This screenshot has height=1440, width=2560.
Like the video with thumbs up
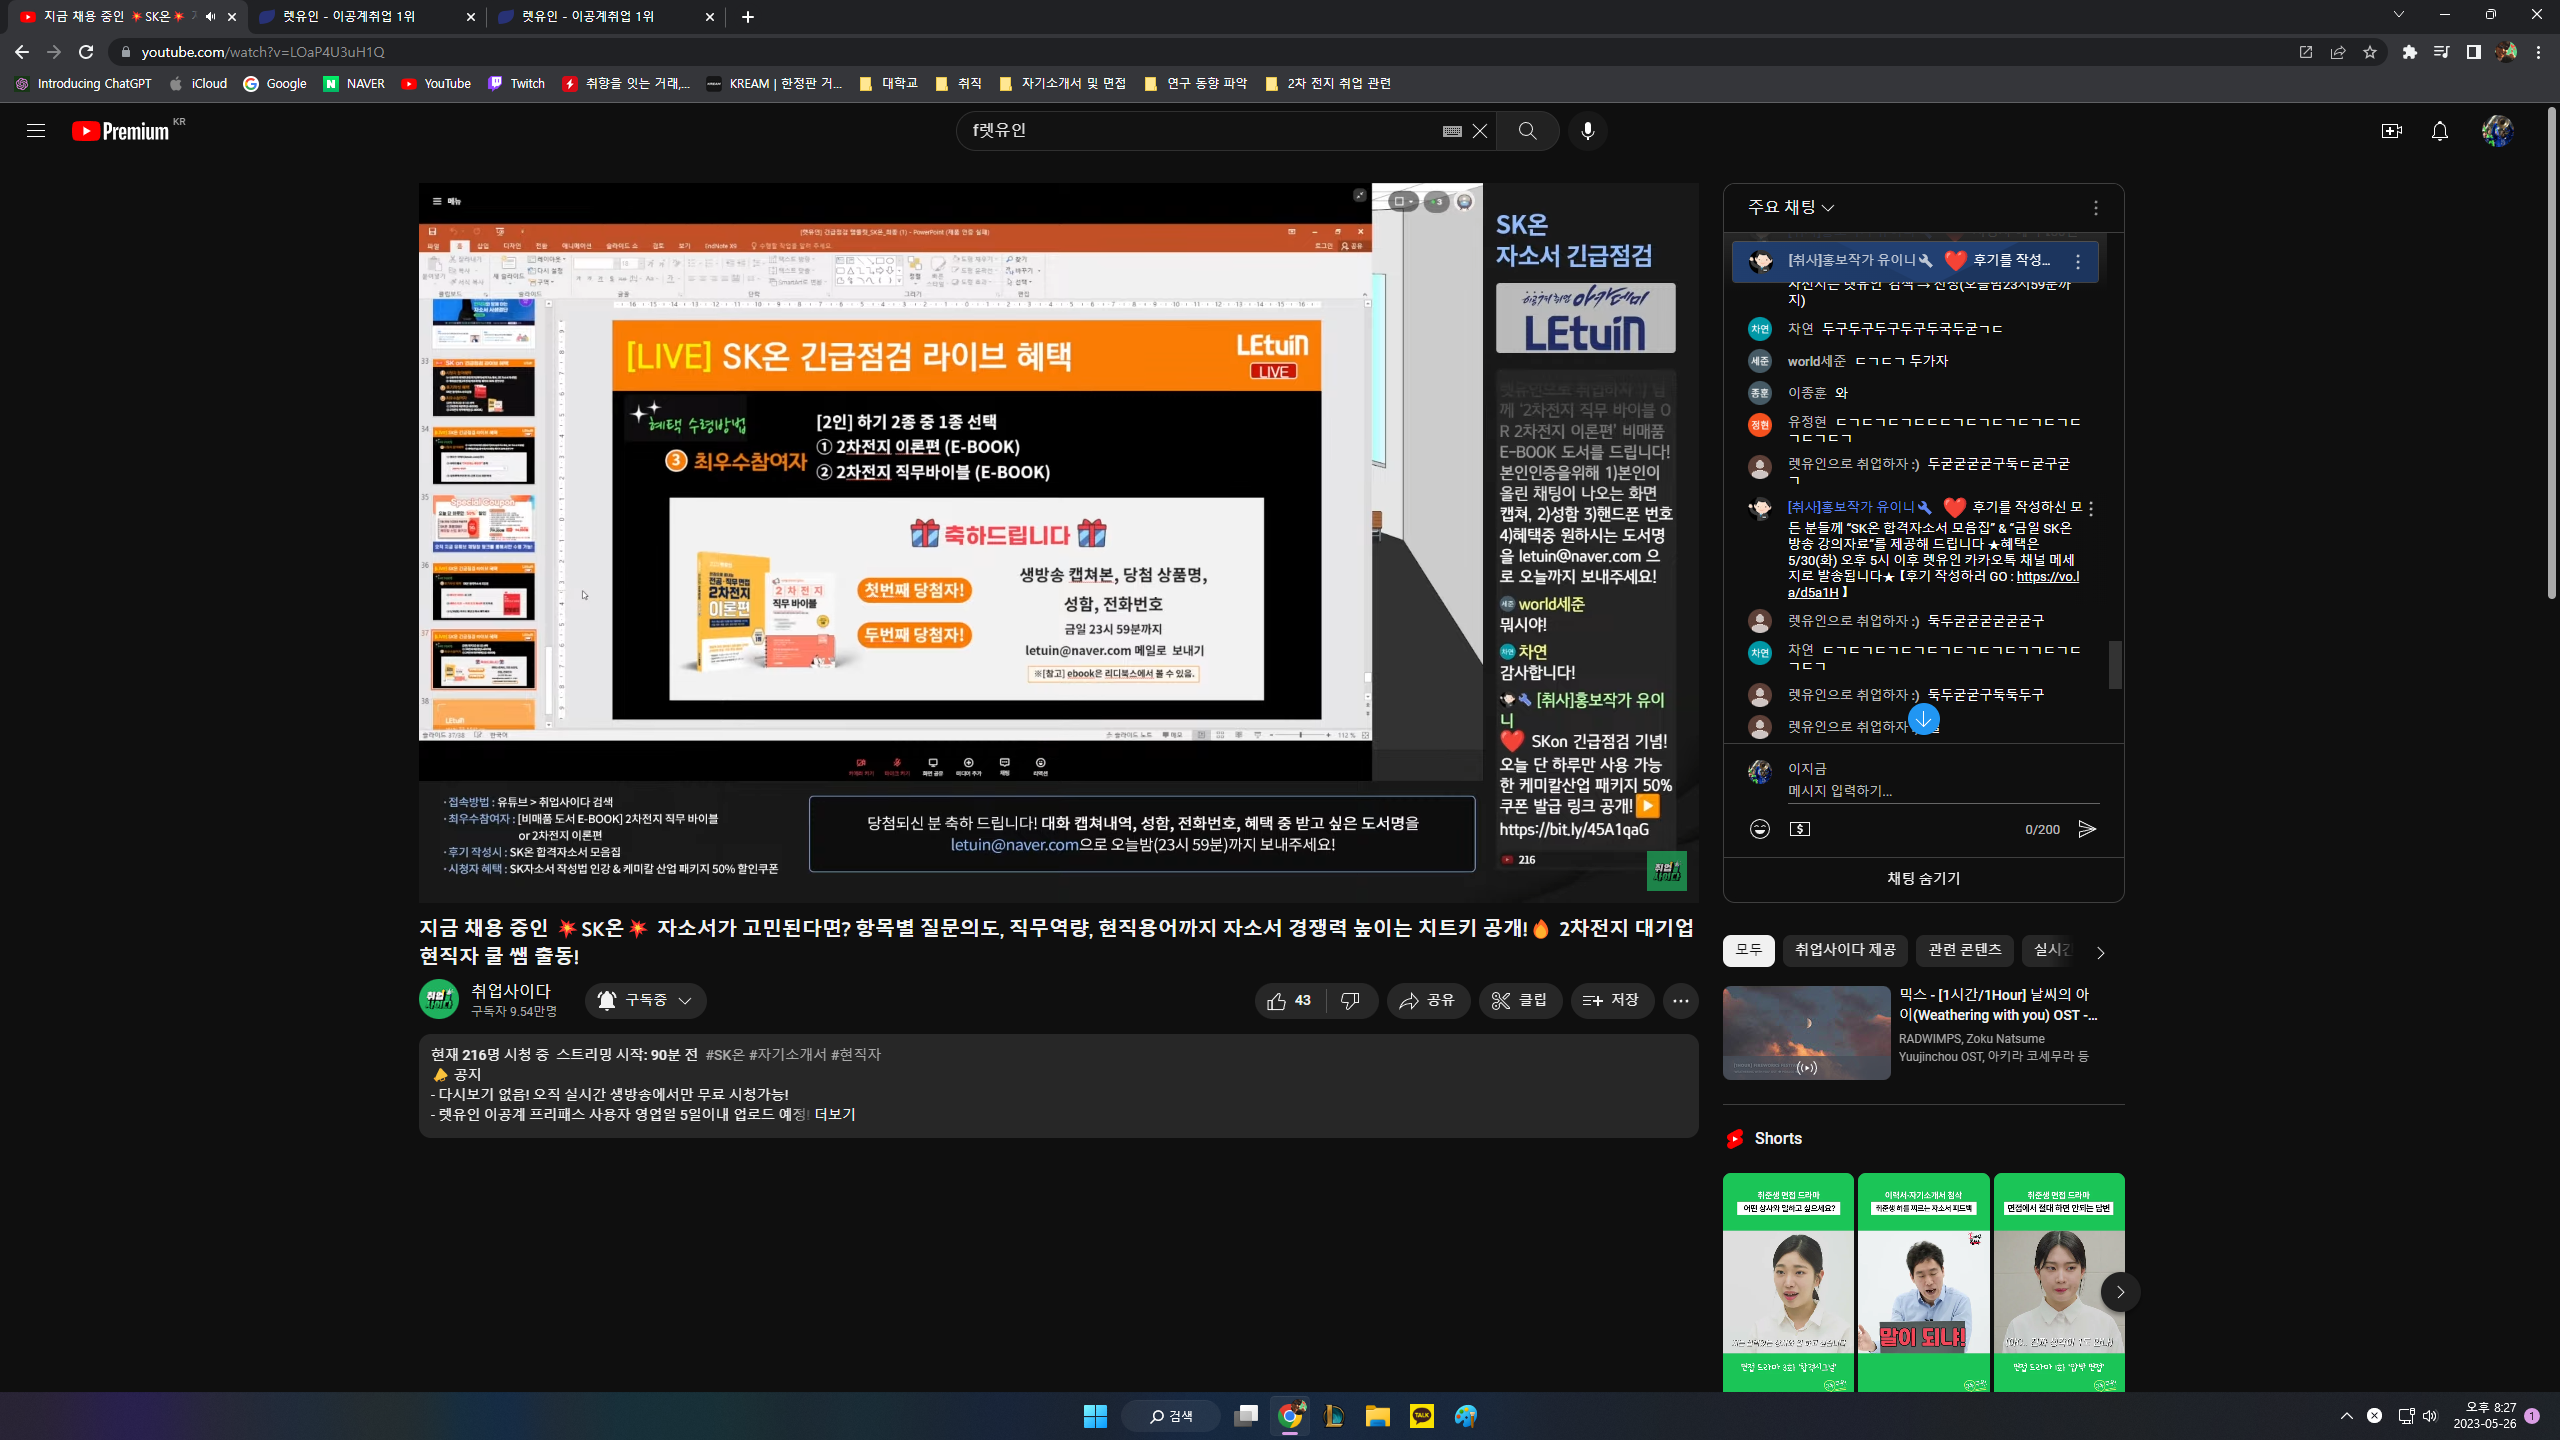[x=1290, y=1001]
